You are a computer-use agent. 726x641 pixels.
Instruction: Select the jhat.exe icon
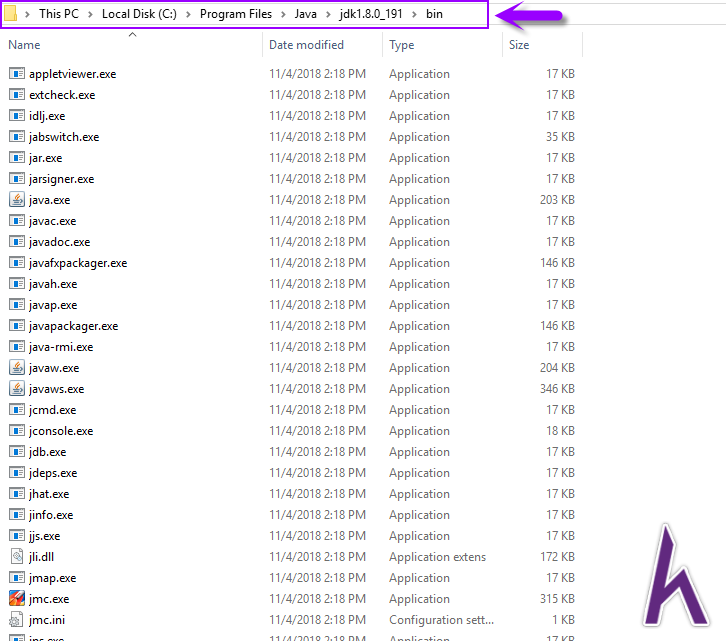17,493
